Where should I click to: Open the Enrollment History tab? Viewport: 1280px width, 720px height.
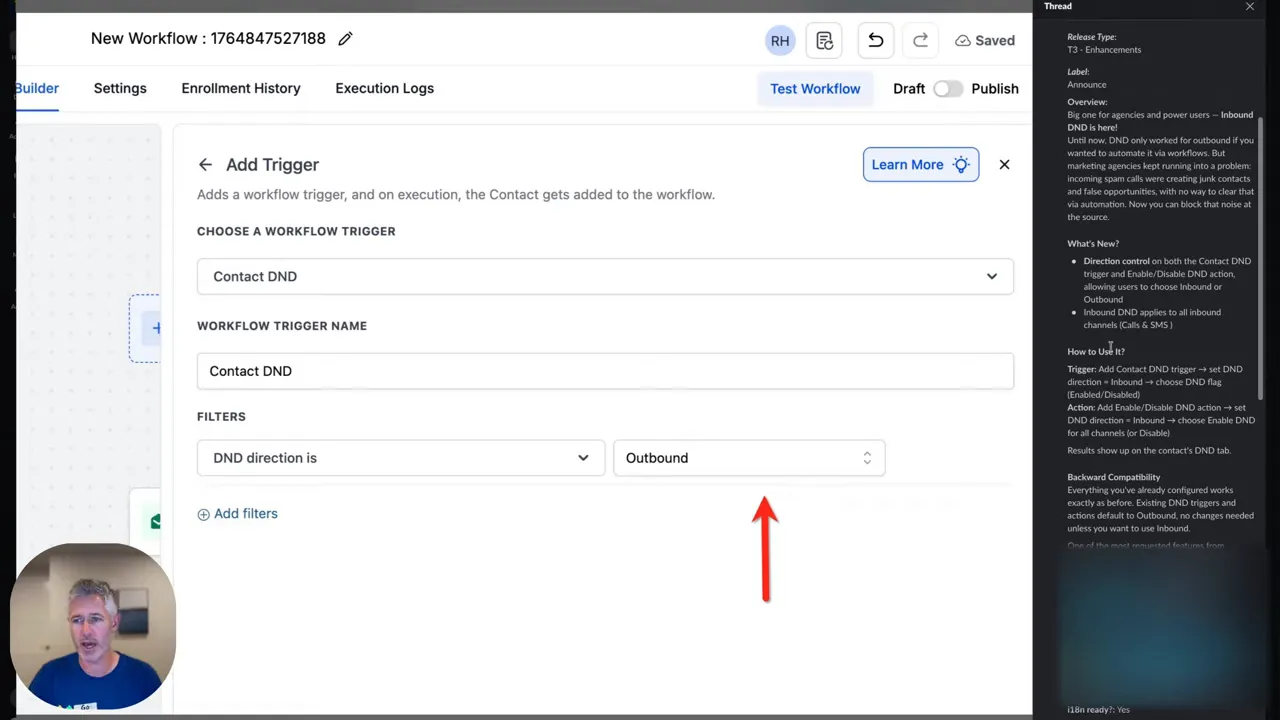tap(241, 89)
